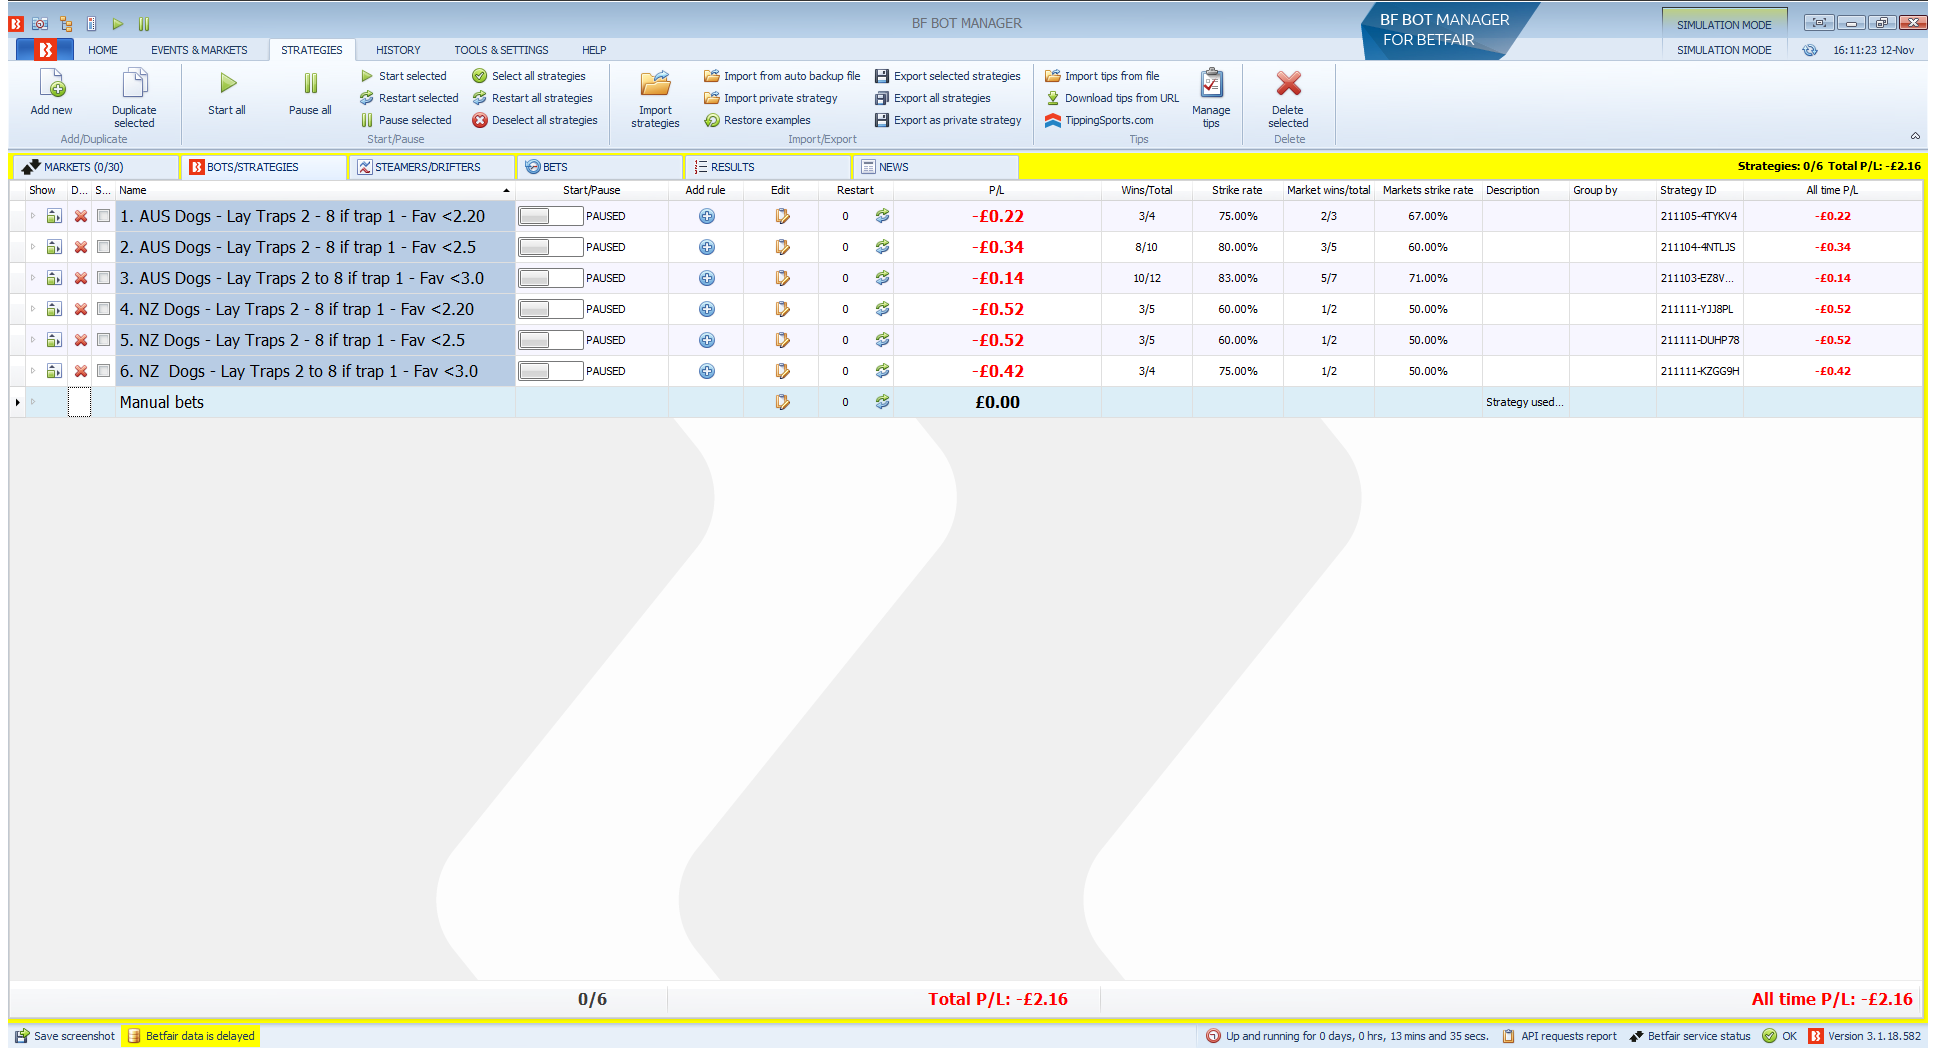Screen dimensions: 1936x1056
Task: Edit strategy 2 AUS Dogs Fav <2.5
Action: pyautogui.click(x=782, y=247)
